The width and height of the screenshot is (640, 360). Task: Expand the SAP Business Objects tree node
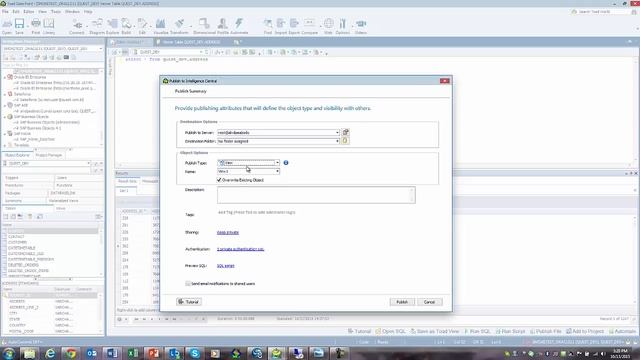[5, 117]
